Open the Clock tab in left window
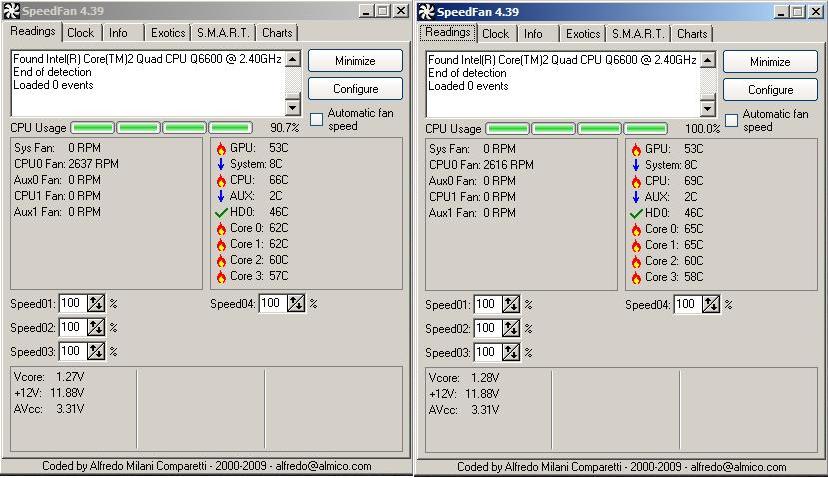828x478 pixels. click(81, 33)
